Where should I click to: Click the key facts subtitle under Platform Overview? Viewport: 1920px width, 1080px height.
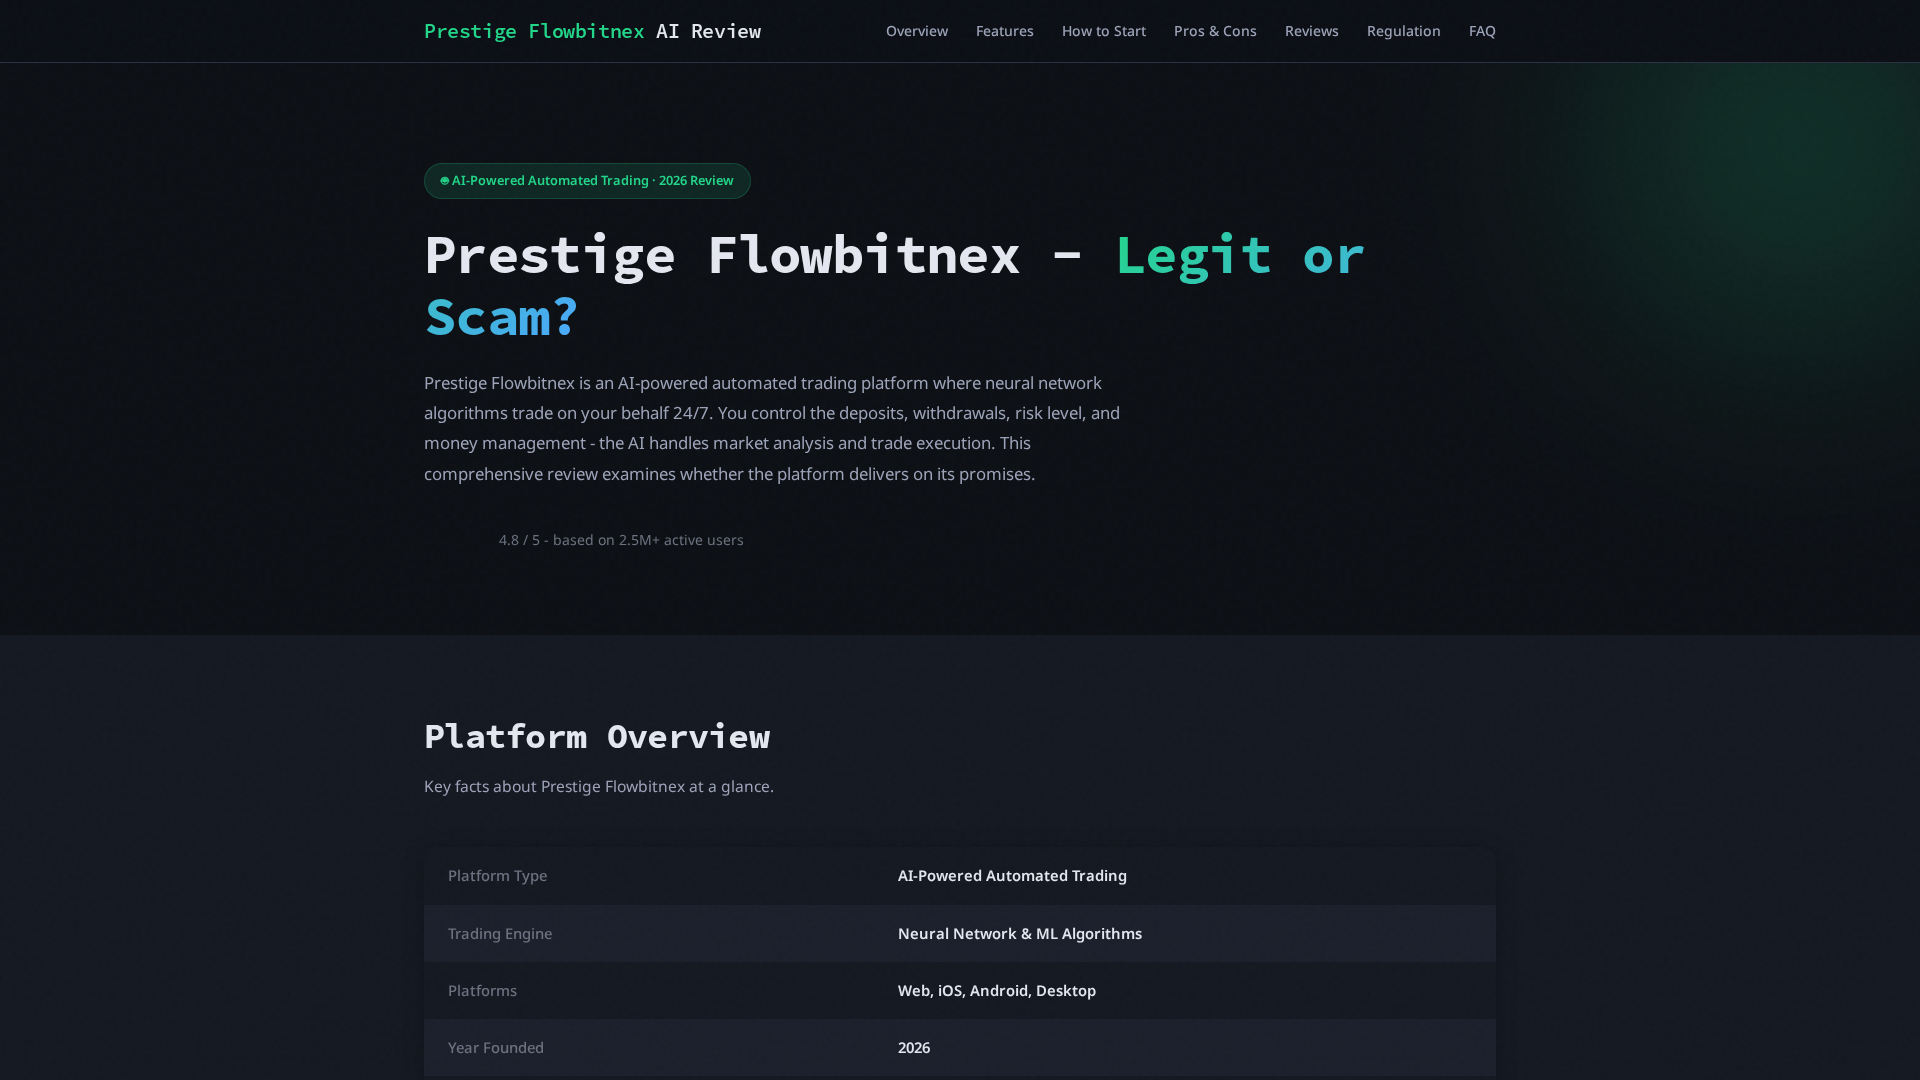point(598,786)
